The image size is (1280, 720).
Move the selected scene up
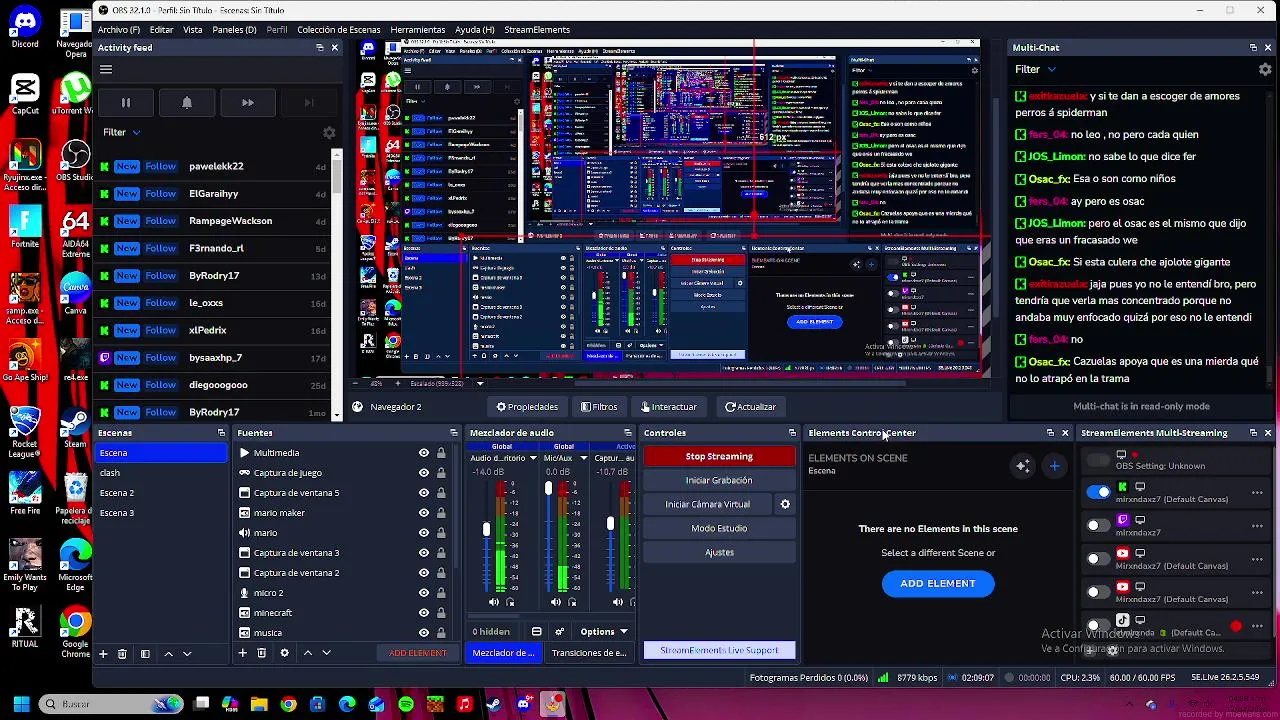pyautogui.click(x=168, y=653)
